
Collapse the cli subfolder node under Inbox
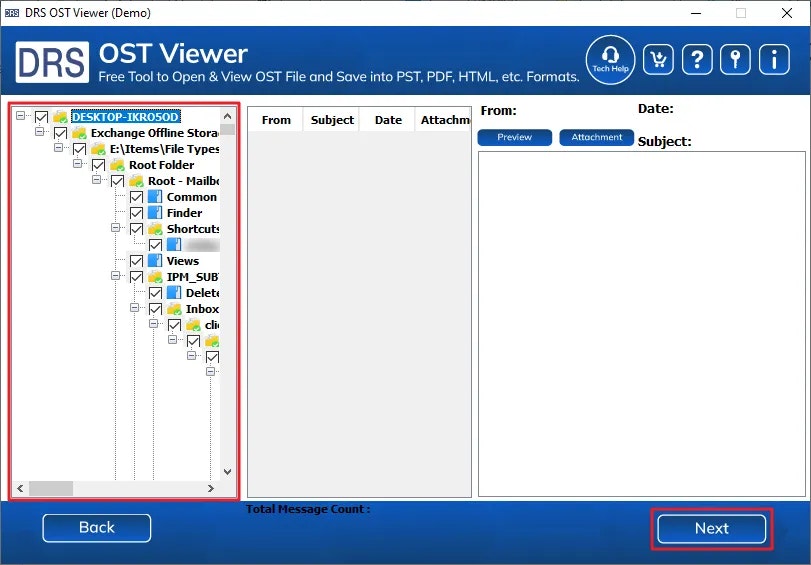pos(154,323)
